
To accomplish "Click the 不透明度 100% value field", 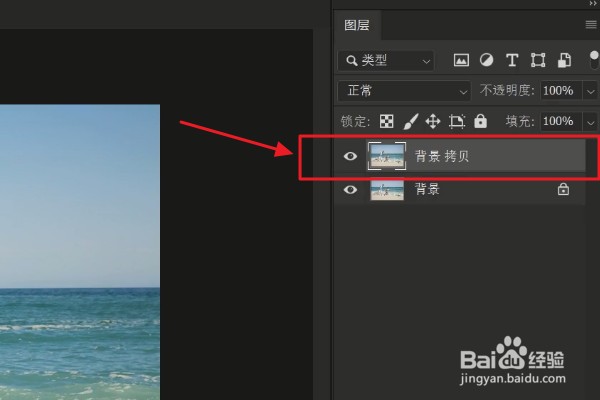I will coord(561,91).
